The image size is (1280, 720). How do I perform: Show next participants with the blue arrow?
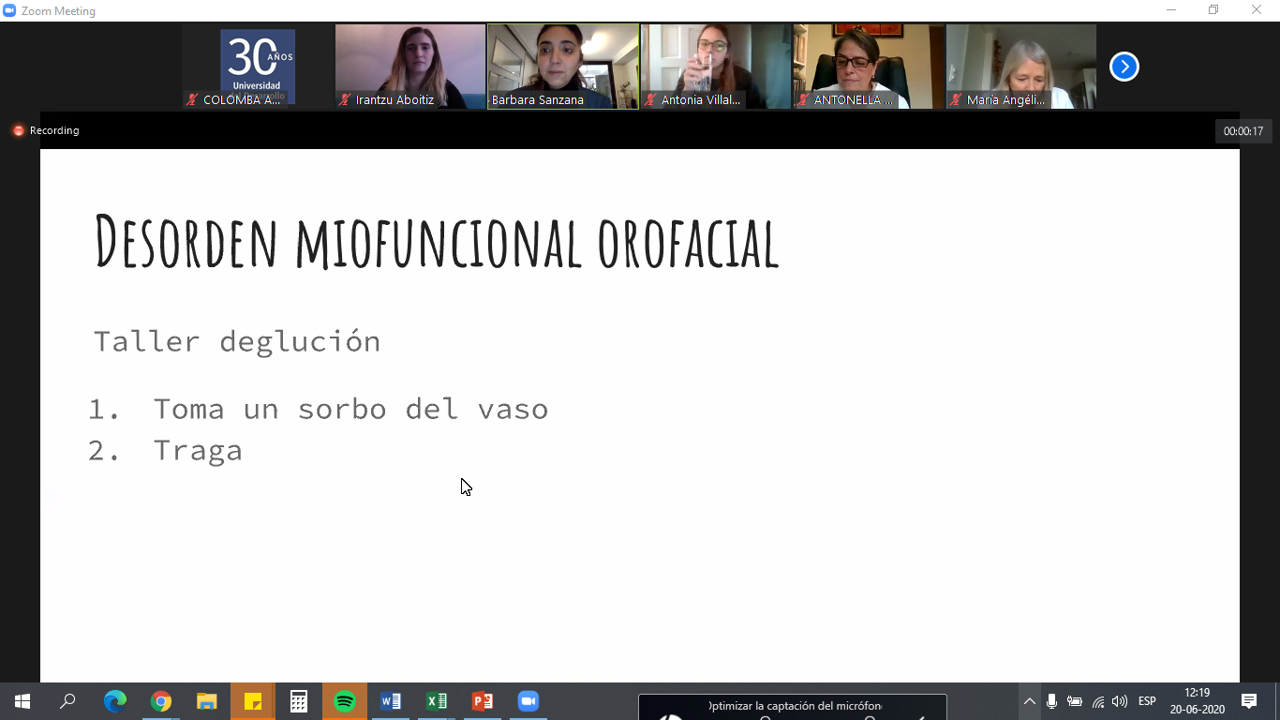click(1124, 67)
